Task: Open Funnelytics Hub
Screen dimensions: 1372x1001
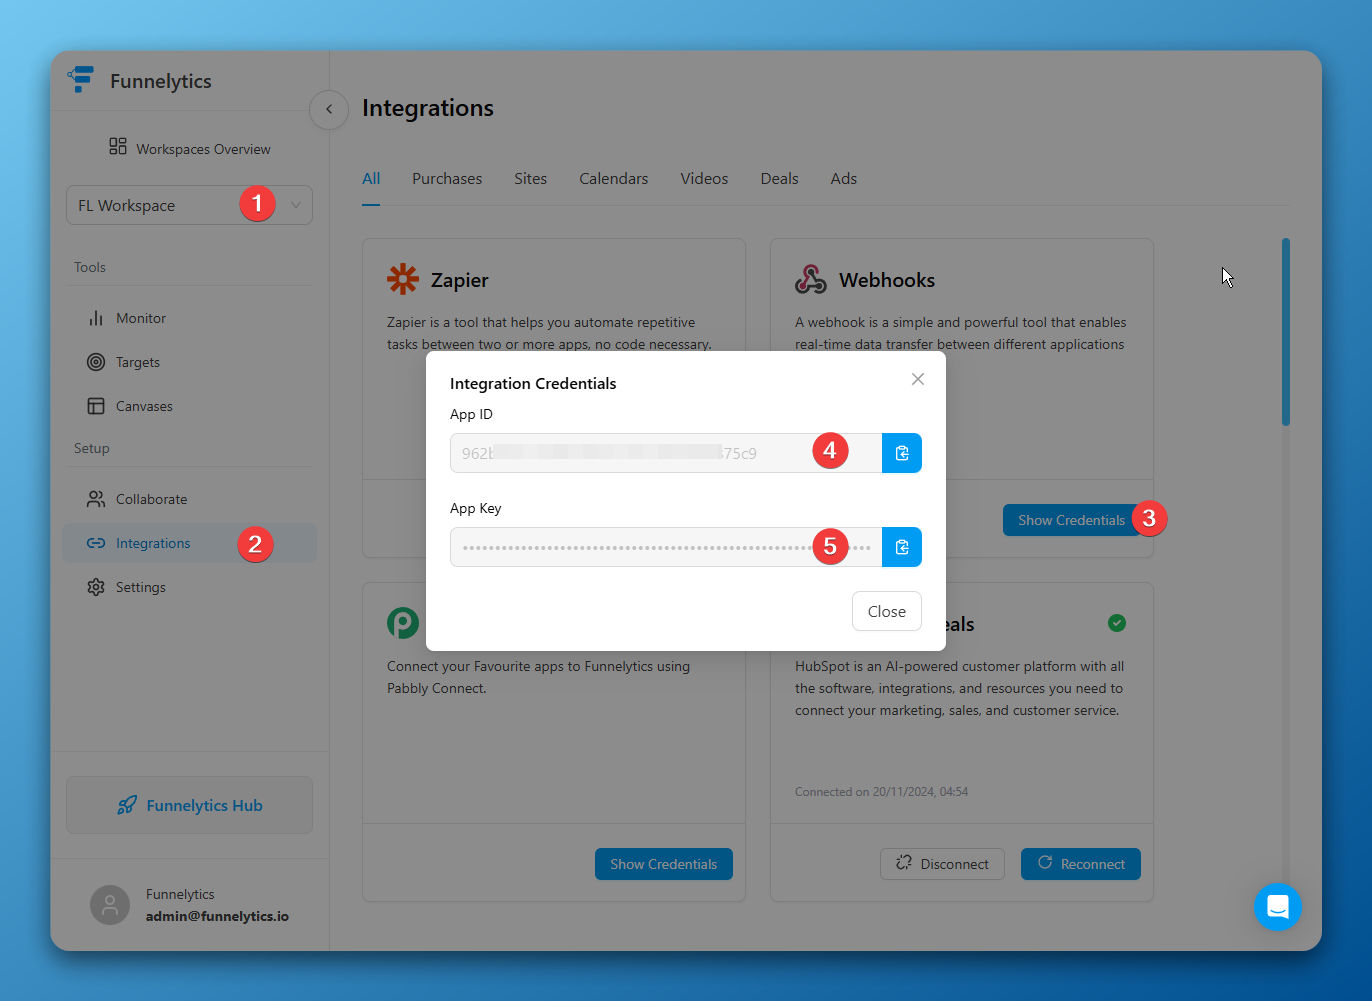Action: click(189, 805)
